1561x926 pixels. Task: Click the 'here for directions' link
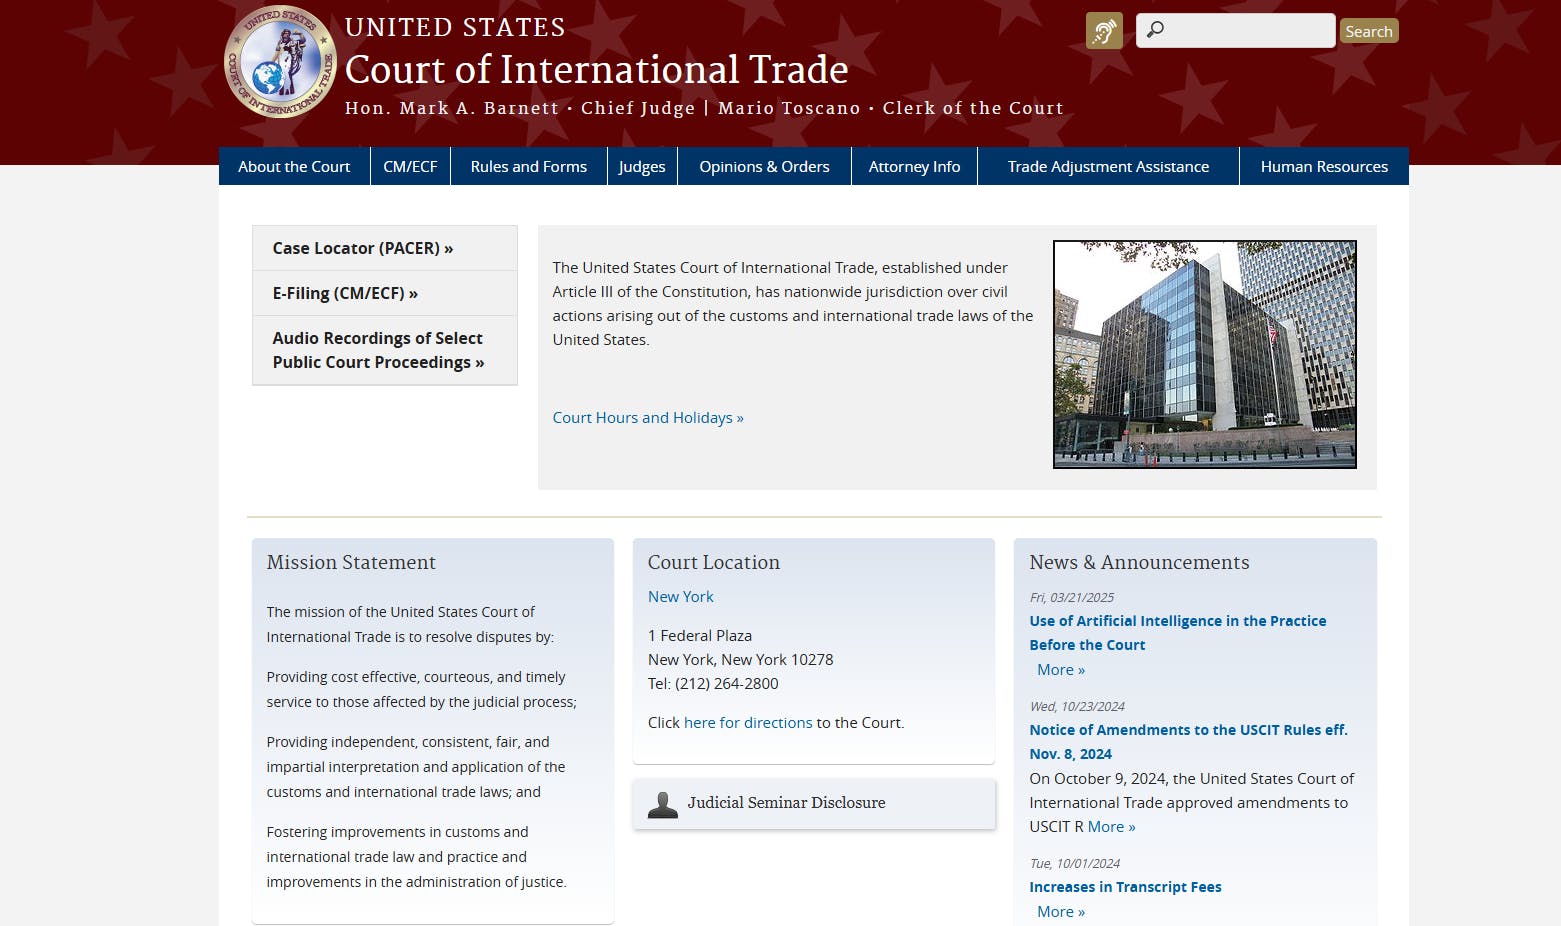point(747,723)
